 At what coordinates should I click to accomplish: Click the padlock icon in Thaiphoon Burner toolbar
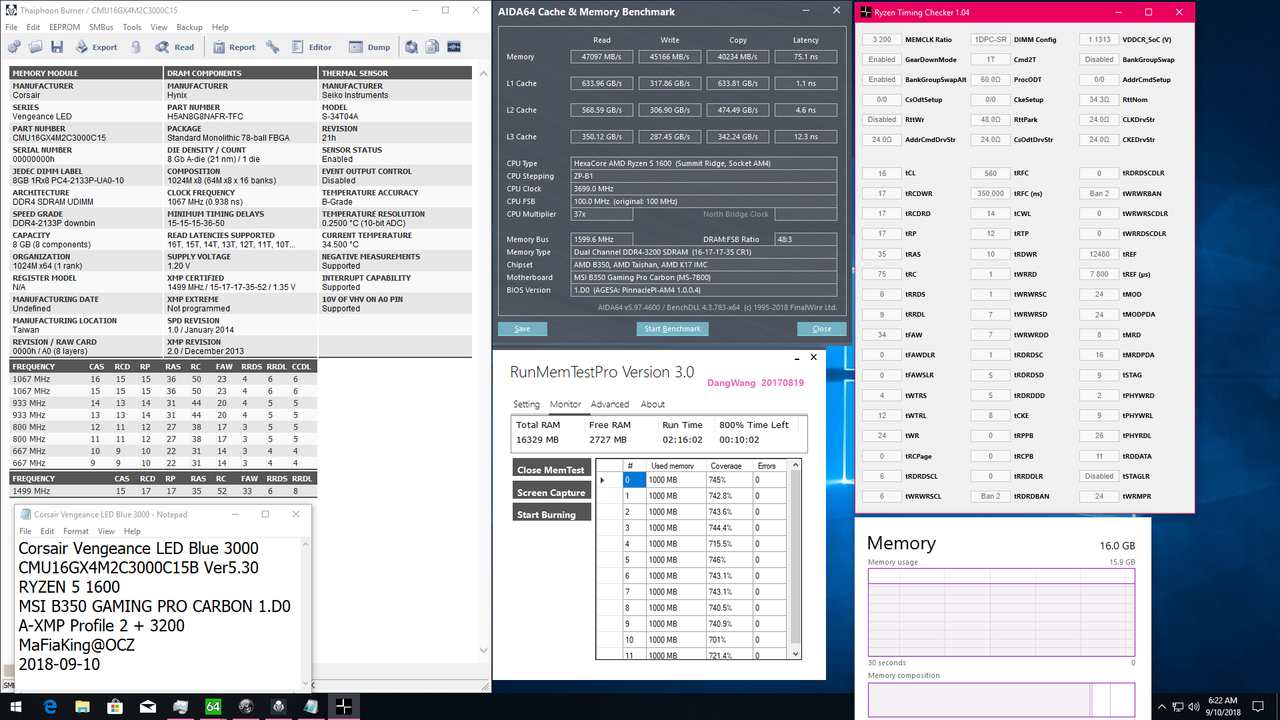pyautogui.click(x=135, y=47)
